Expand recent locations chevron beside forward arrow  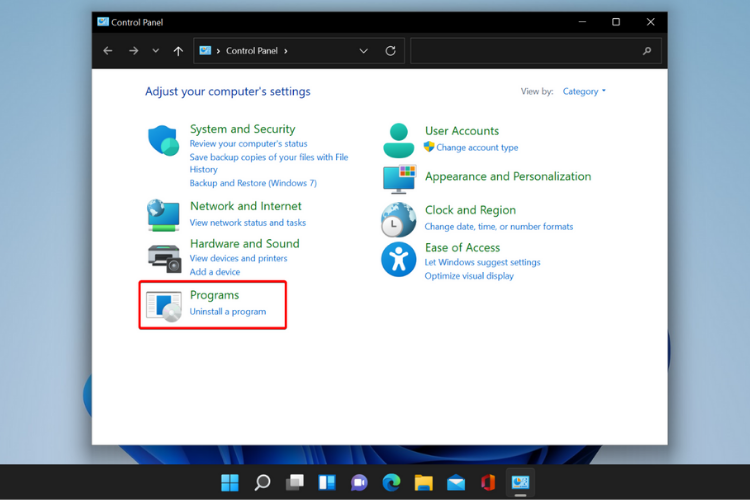[x=155, y=51]
